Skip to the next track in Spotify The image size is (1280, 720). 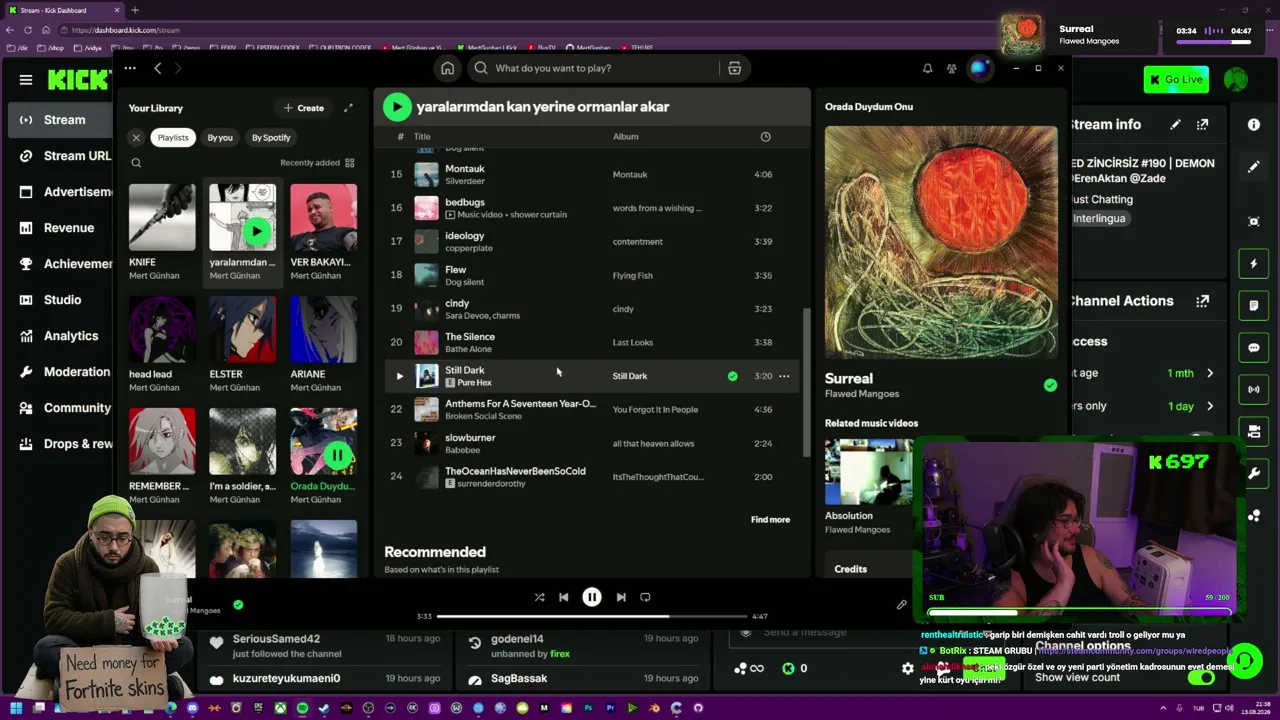[x=621, y=597]
